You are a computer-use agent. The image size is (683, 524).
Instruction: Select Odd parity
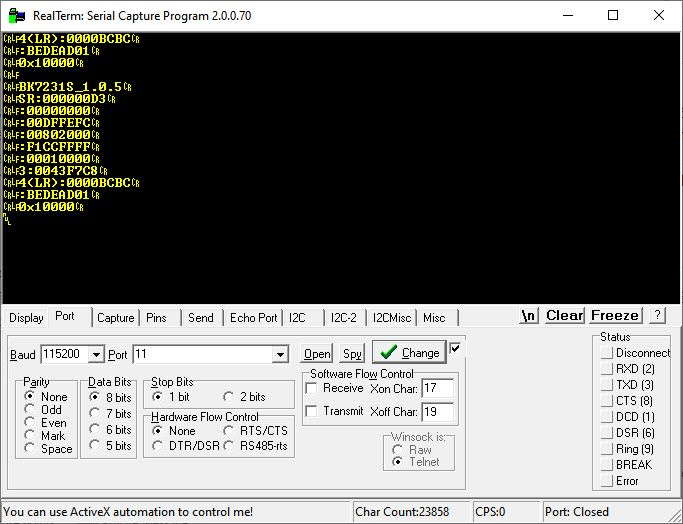(x=43, y=410)
